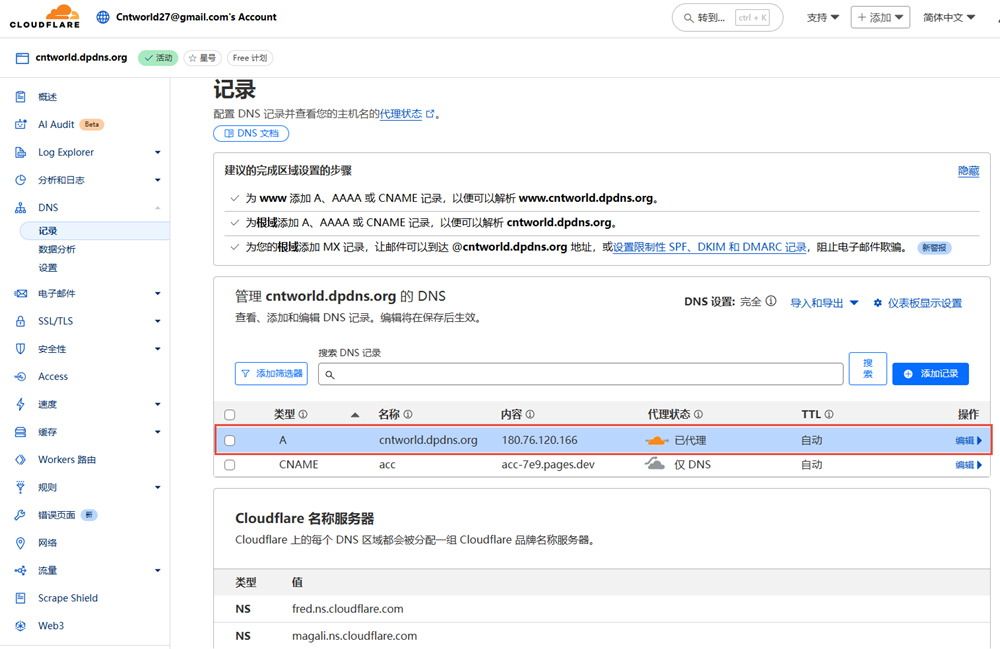Screen dimensions: 1000x649
Task: Click the Workers 路由 icon
Action: click(20, 460)
